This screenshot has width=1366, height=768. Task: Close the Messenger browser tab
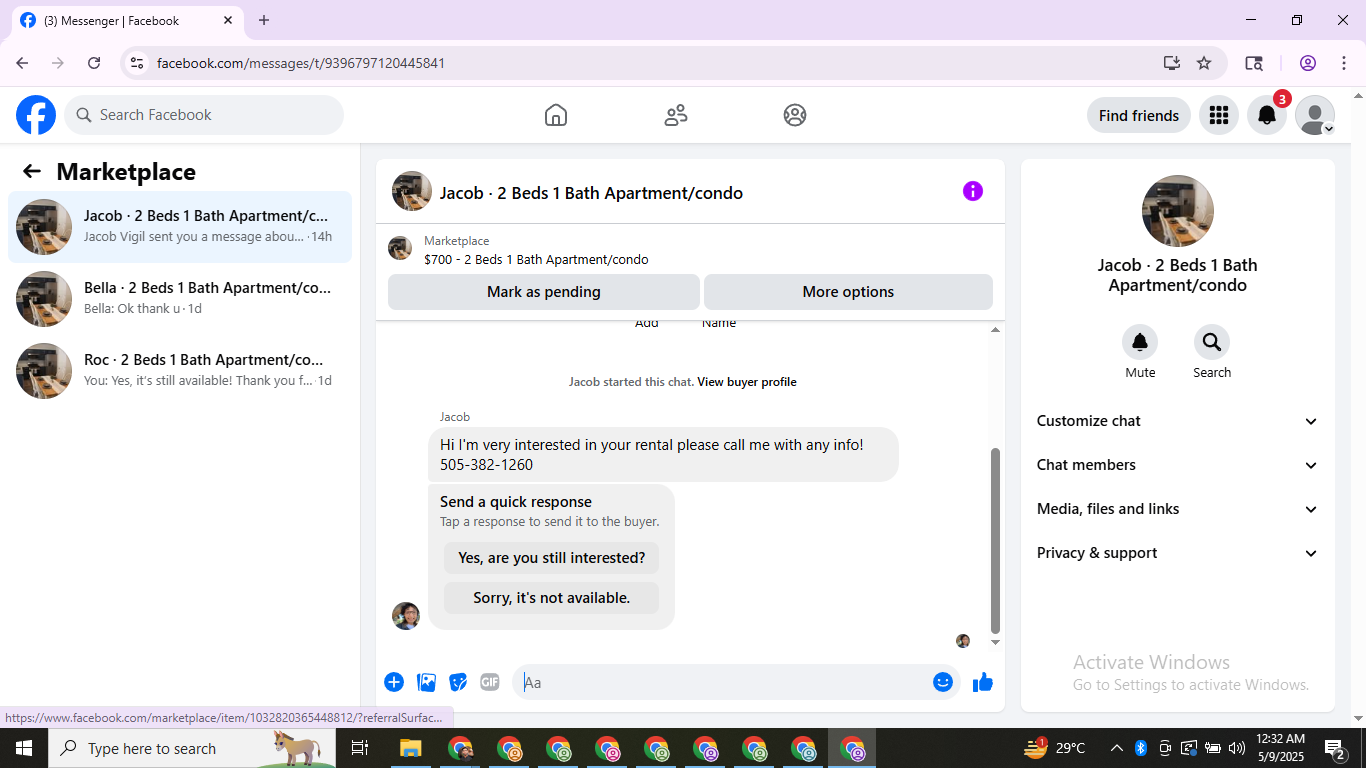[228, 20]
